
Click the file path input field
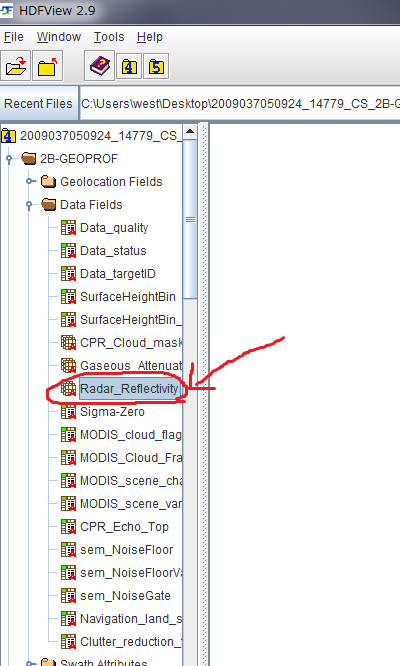click(240, 104)
